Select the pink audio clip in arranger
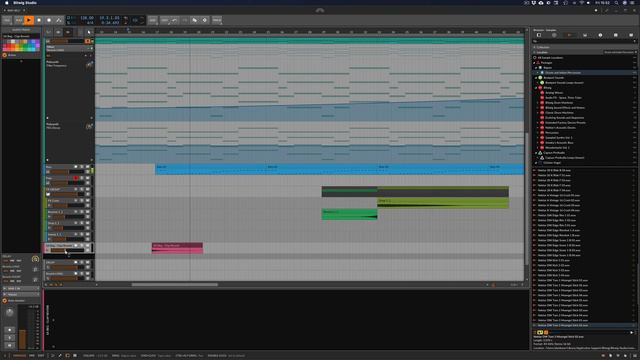This screenshot has height=360, width=640. tap(177, 248)
